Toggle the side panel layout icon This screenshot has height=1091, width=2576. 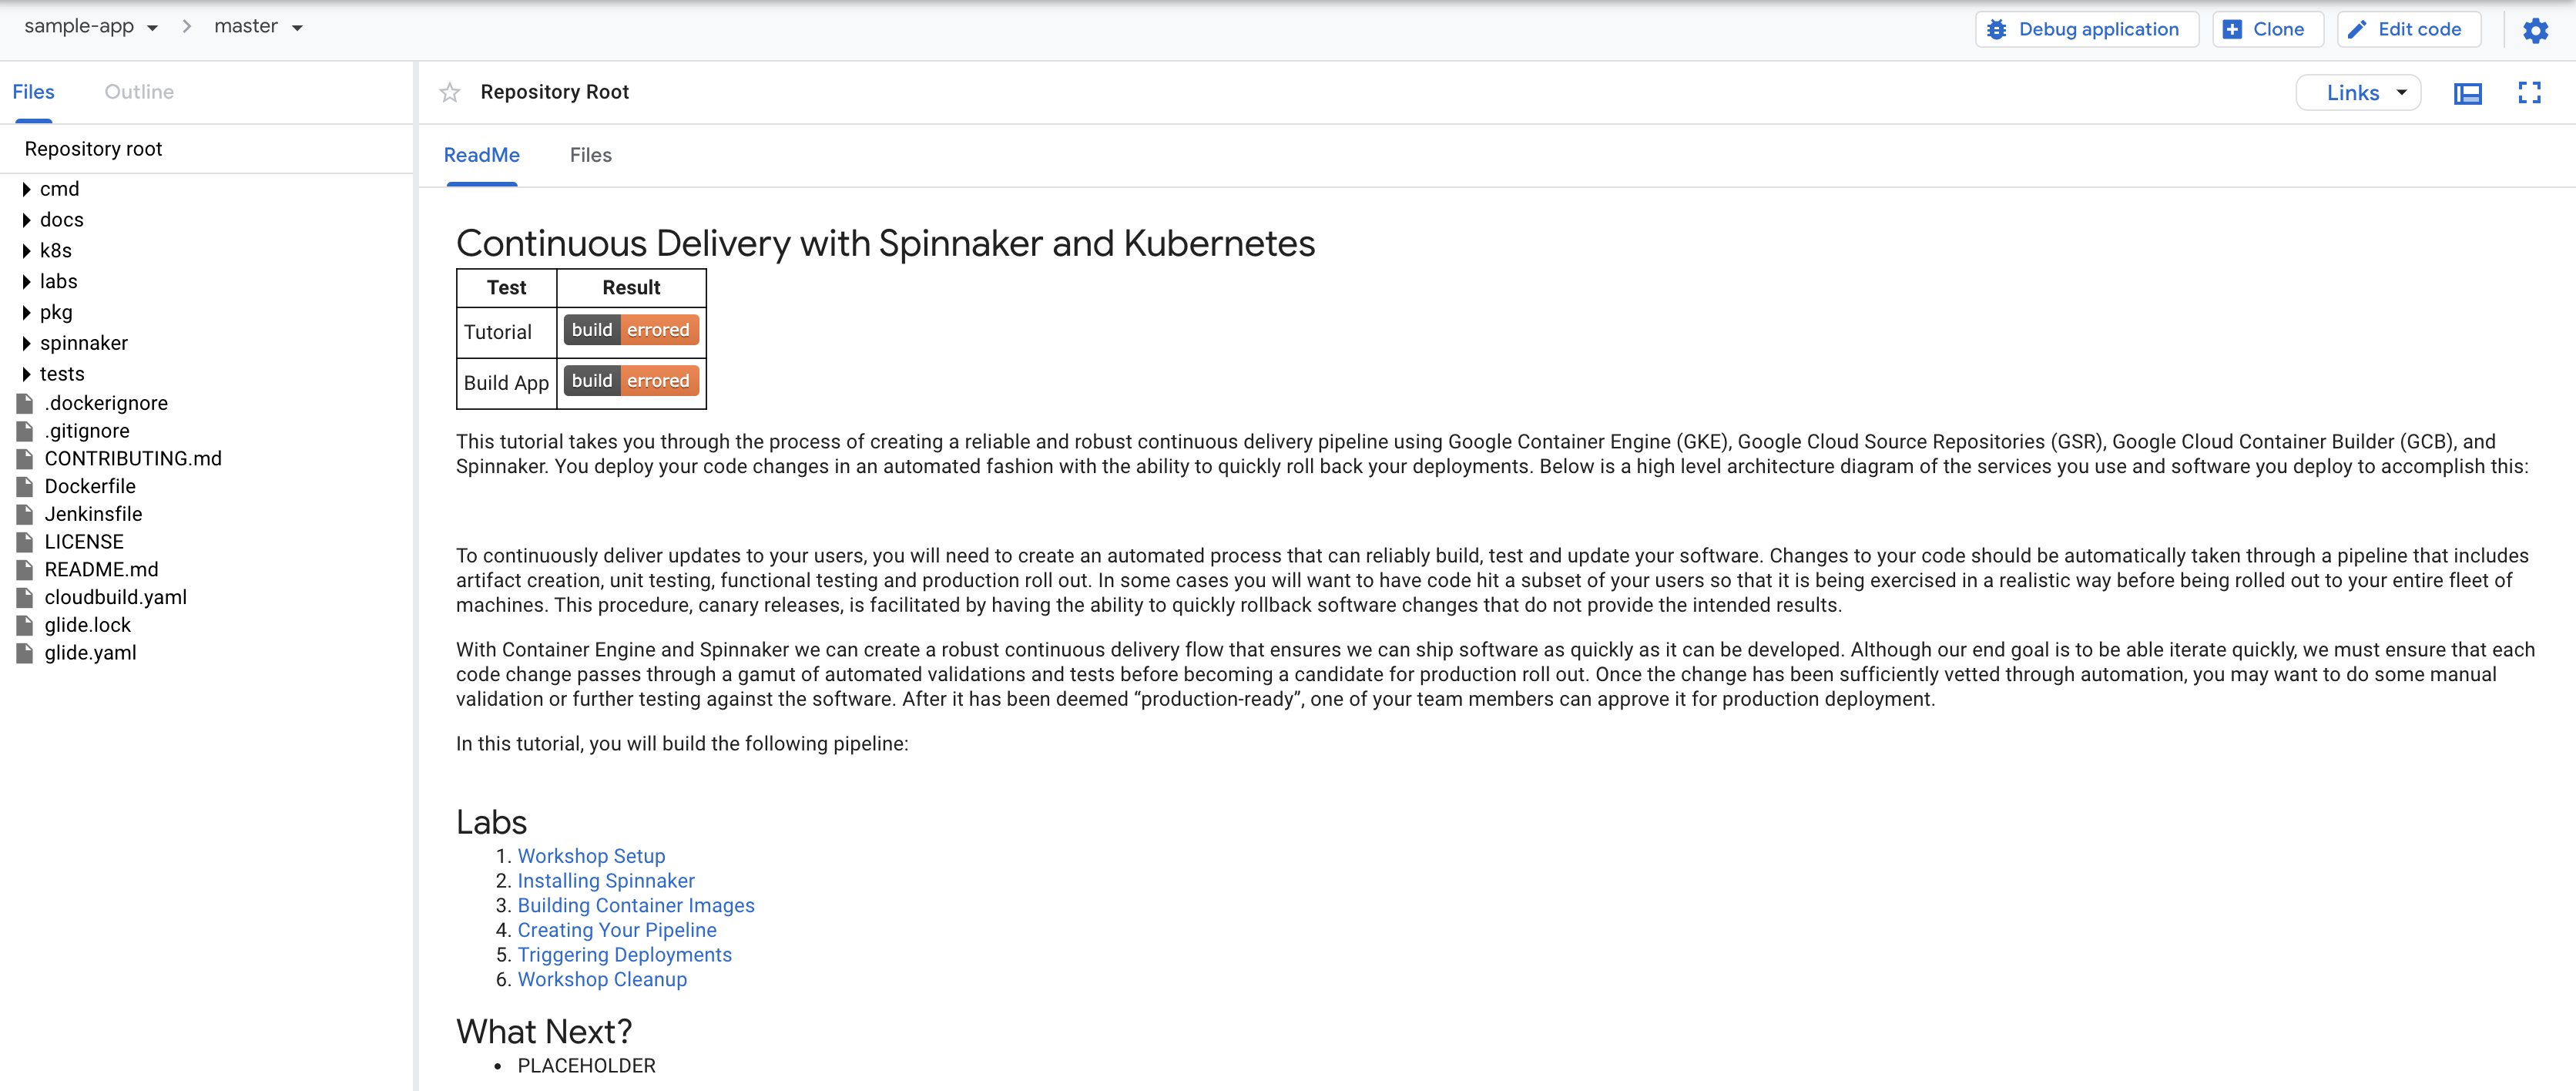(x=2467, y=93)
